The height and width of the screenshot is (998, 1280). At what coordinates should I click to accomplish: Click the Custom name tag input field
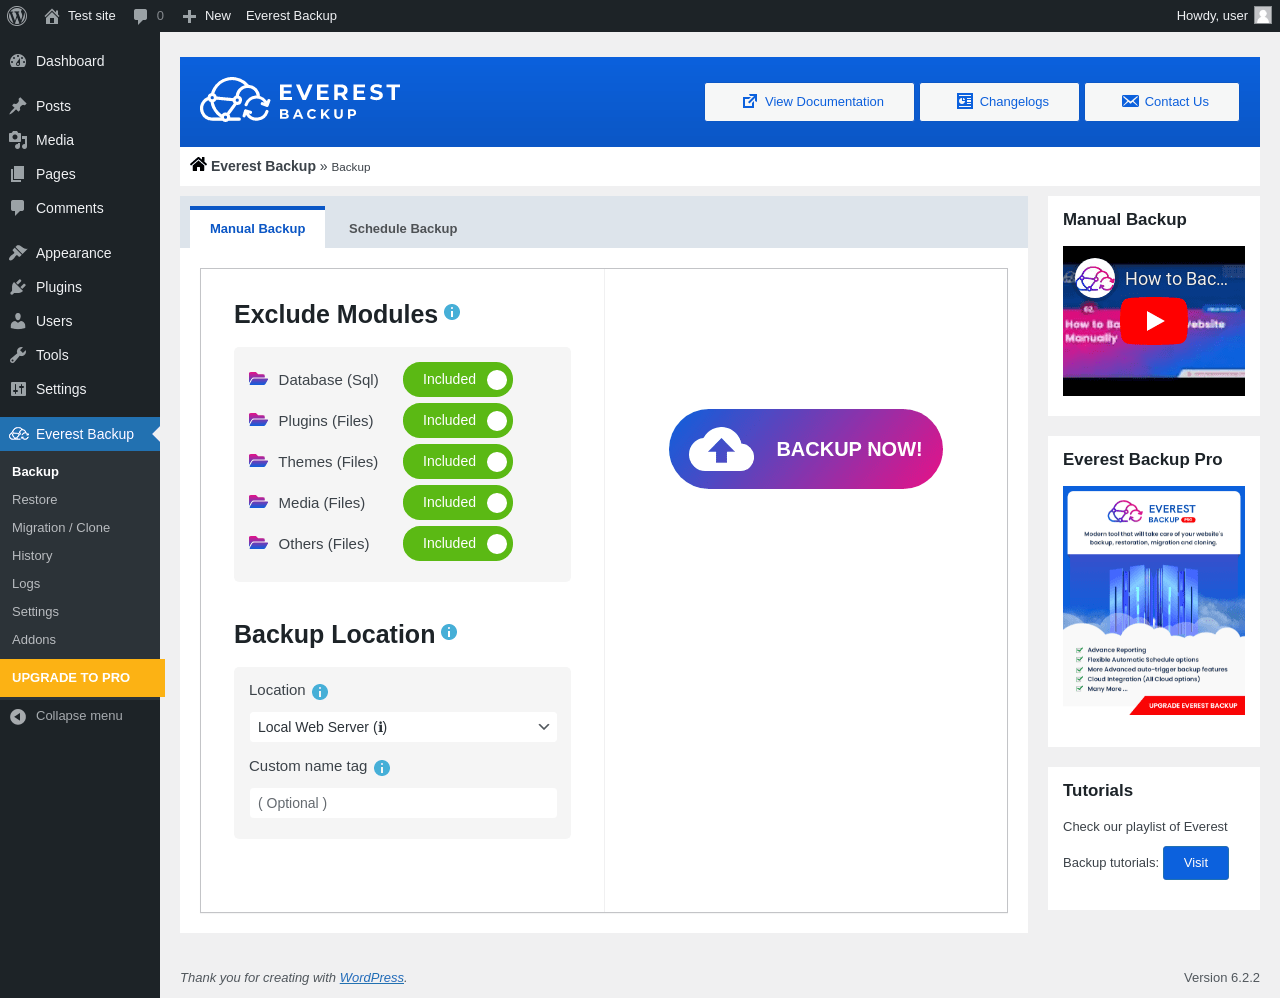tap(403, 803)
